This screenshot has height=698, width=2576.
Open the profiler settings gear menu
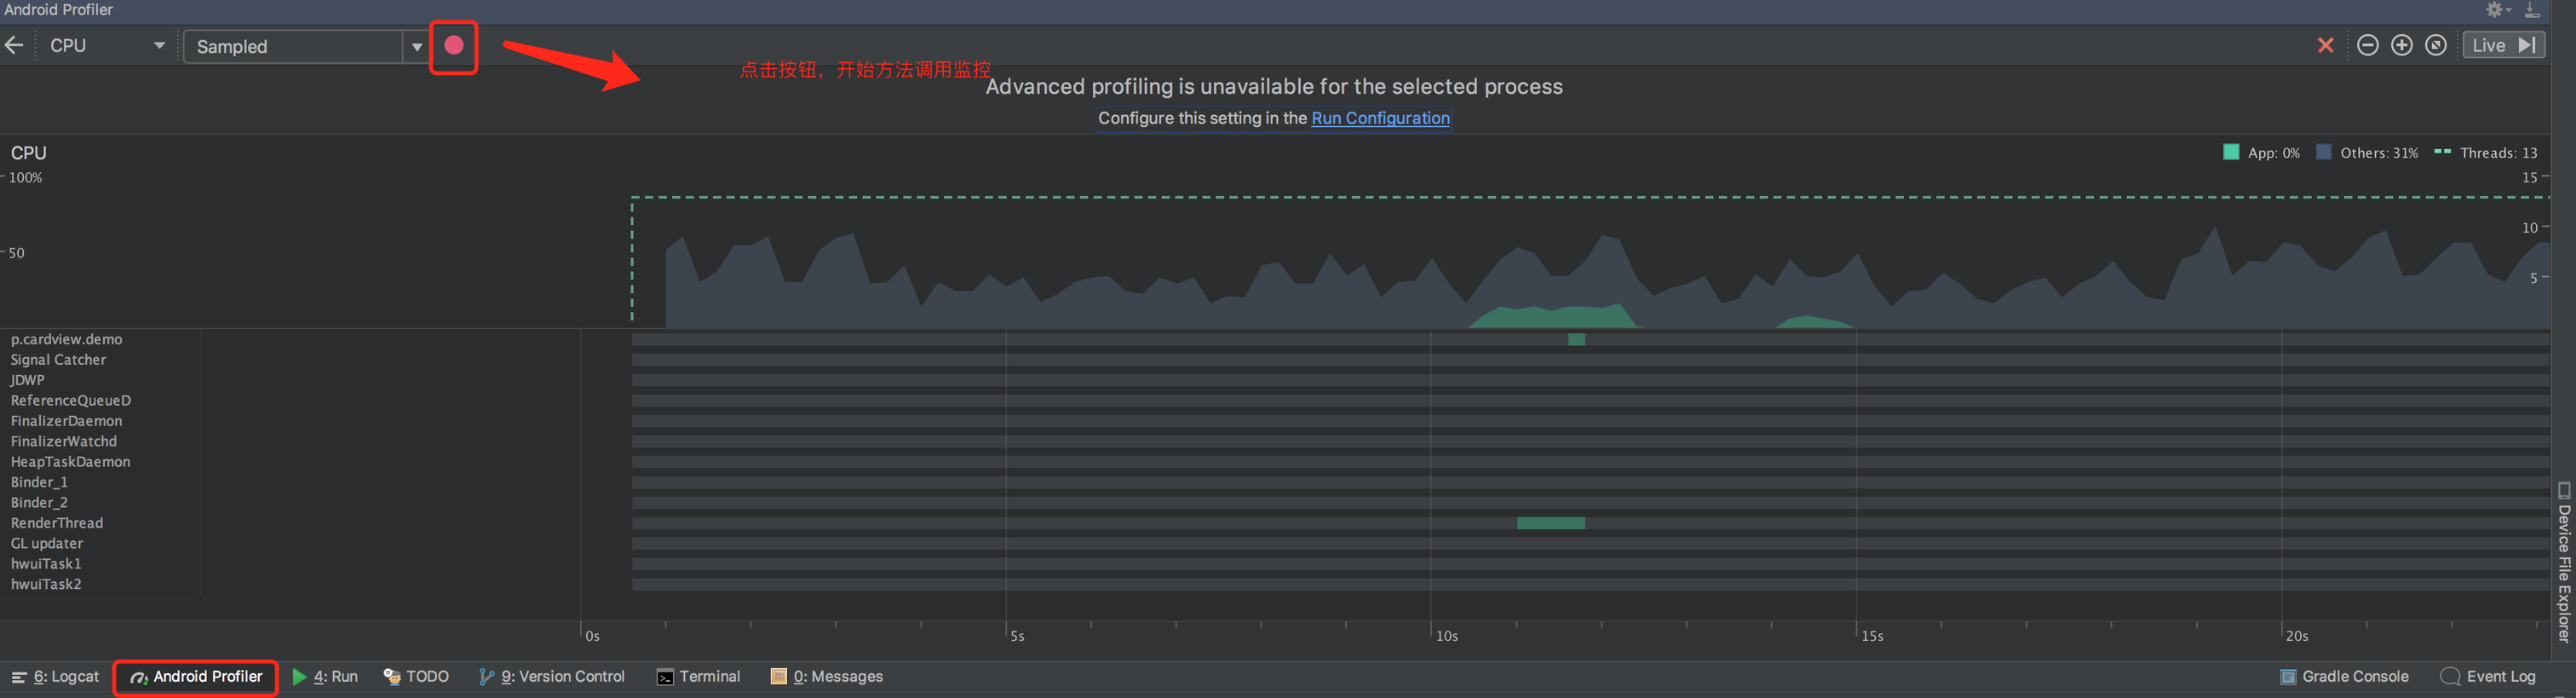click(x=2496, y=10)
